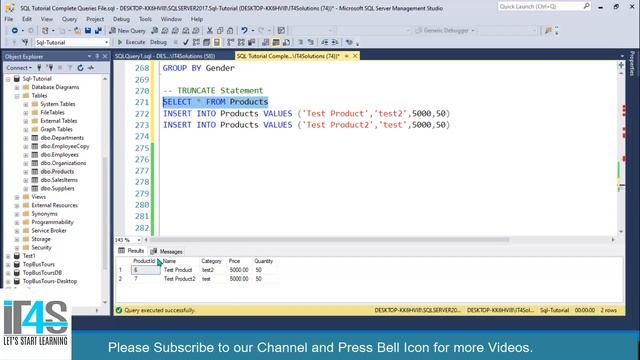Expand the Database Diagrams folder
640x360 pixels.
[x=17, y=87]
